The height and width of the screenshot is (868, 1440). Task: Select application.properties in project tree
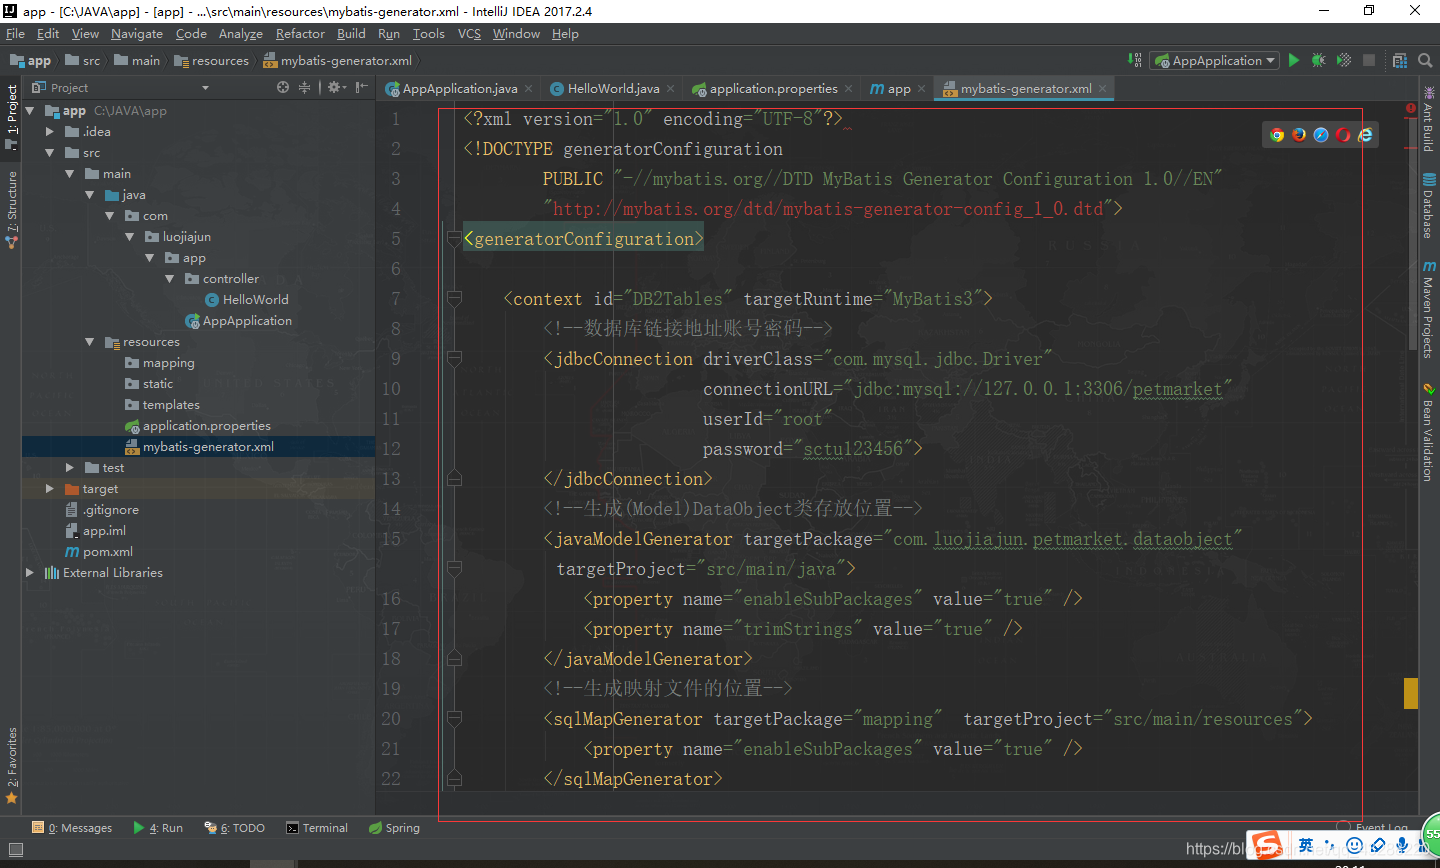click(198, 426)
